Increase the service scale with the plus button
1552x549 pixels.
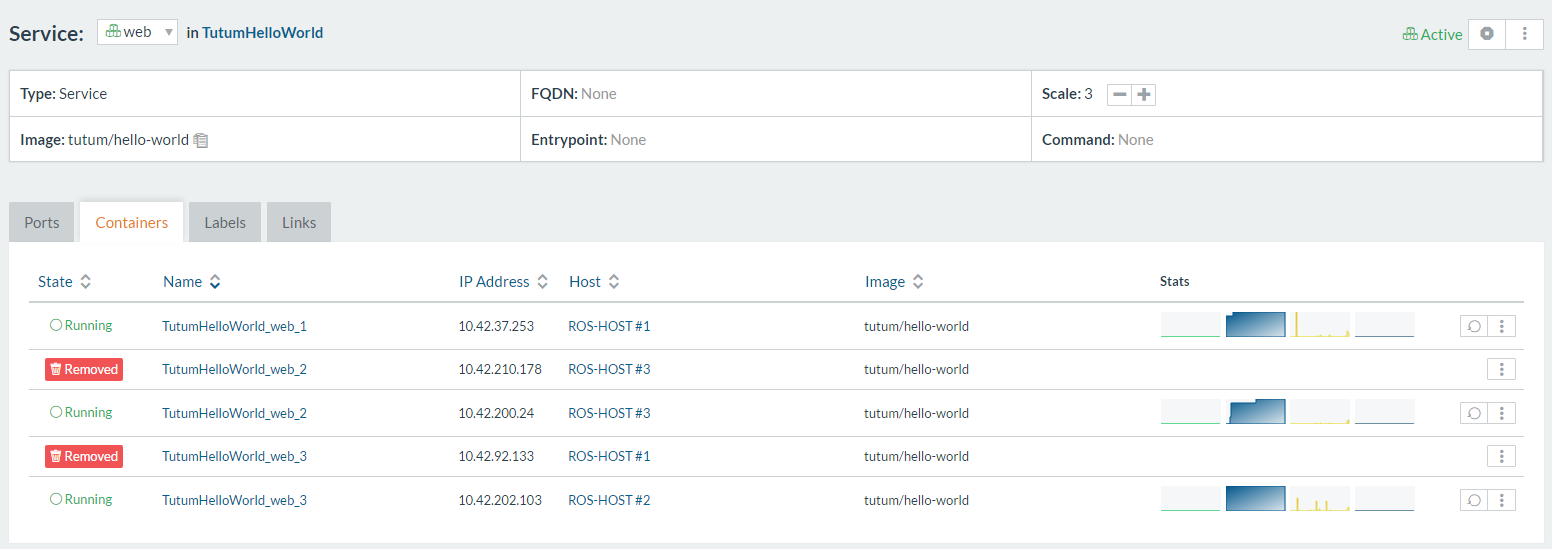pos(1144,95)
